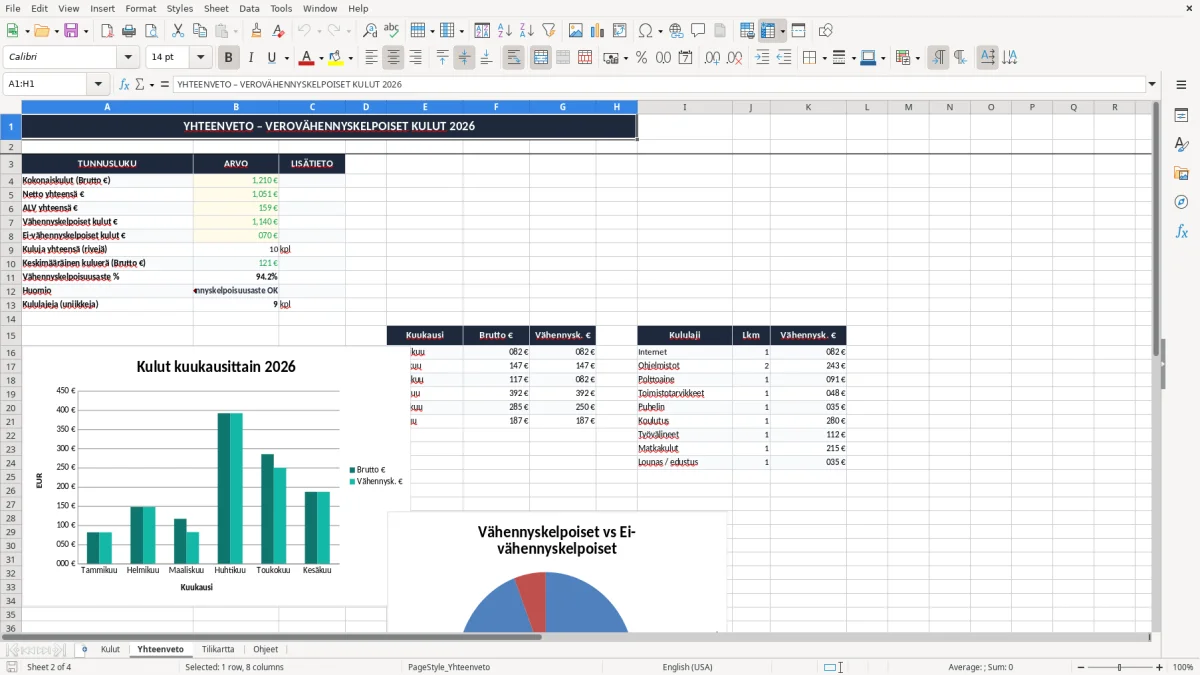Viewport: 1200px width, 675px height.
Task: Switch to the Kulut sheet tab
Action: (x=110, y=649)
